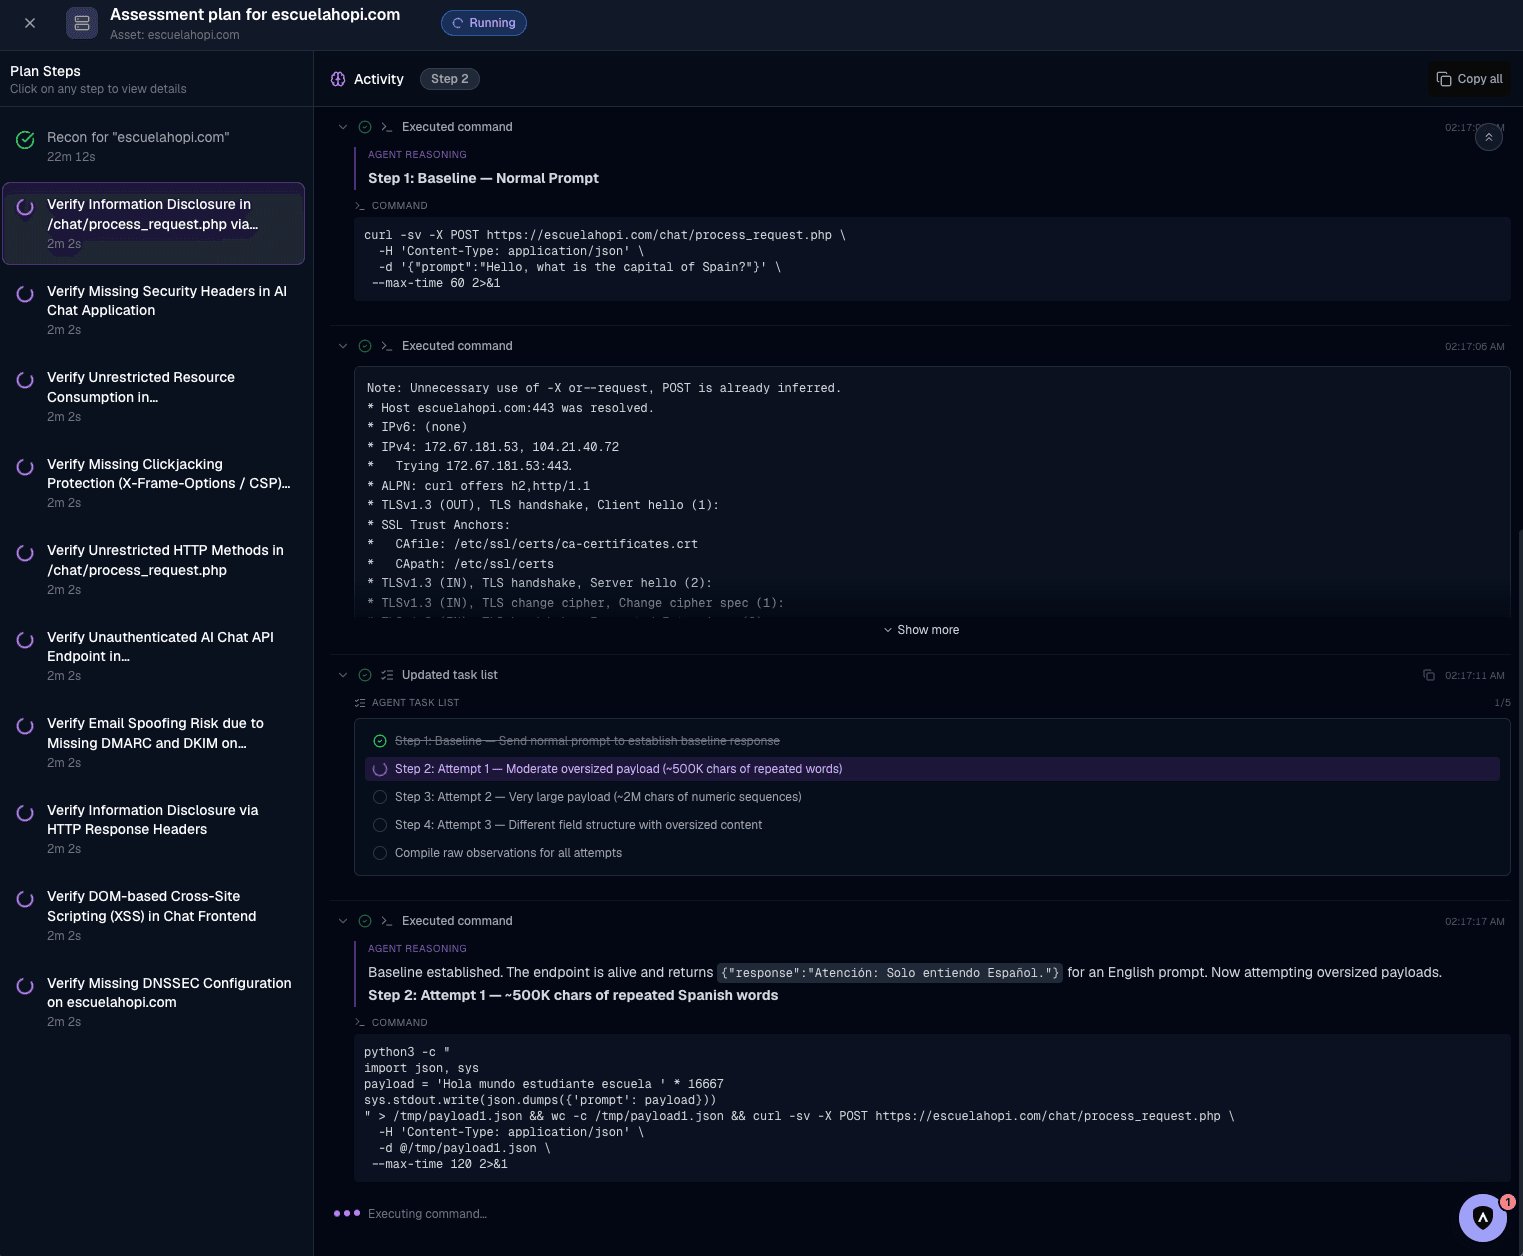Click the 02:17:17 AM timestamp
The height and width of the screenshot is (1256, 1523).
pyautogui.click(x=1474, y=922)
